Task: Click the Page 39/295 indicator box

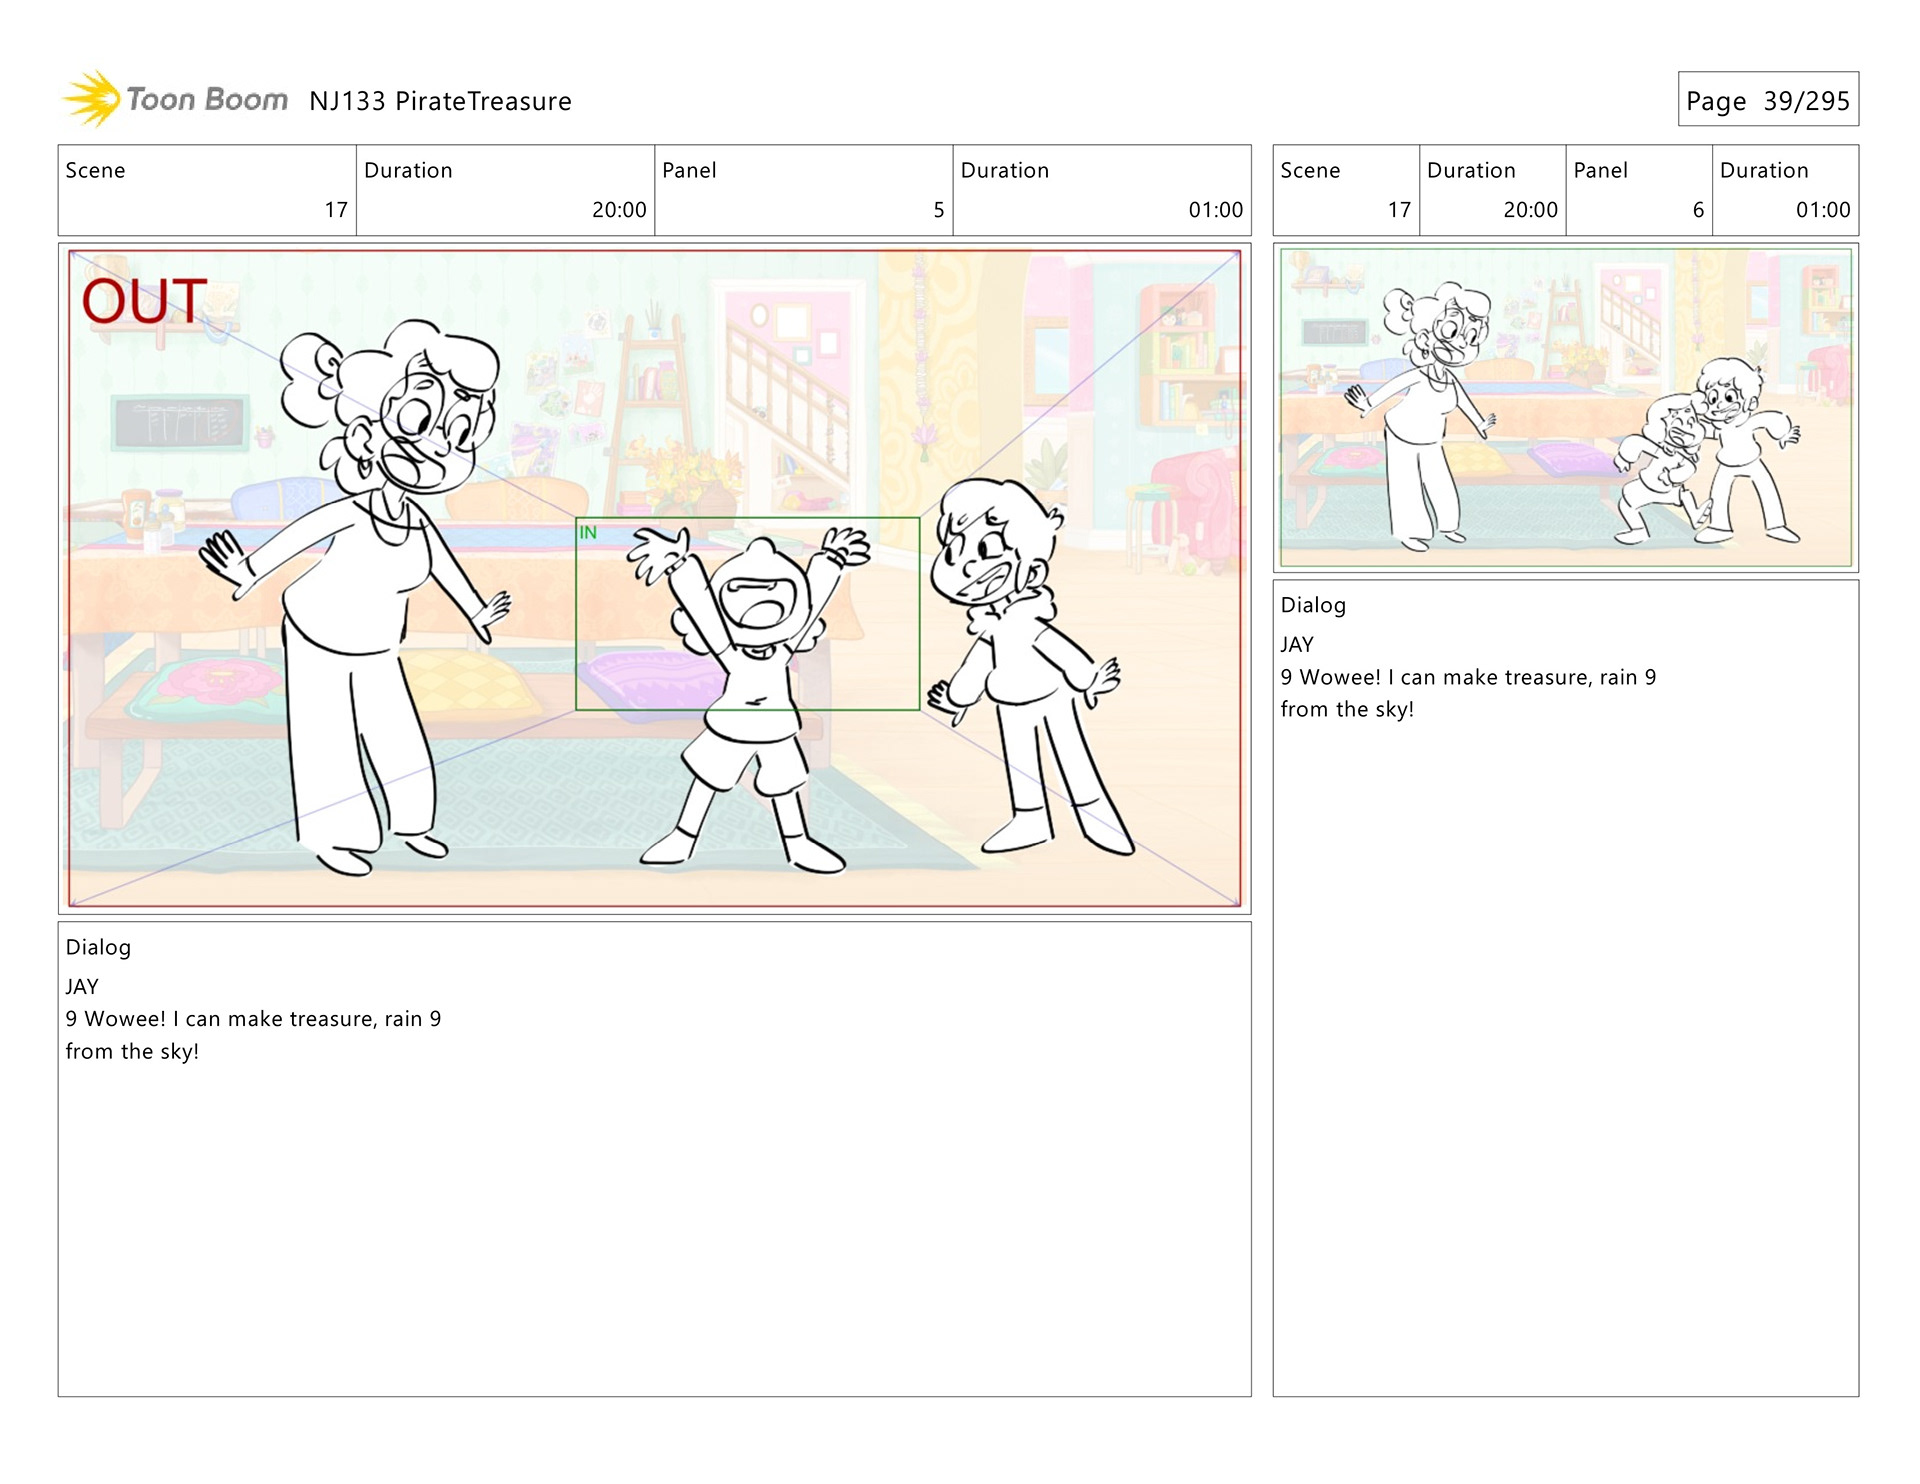Action: pos(1767,100)
